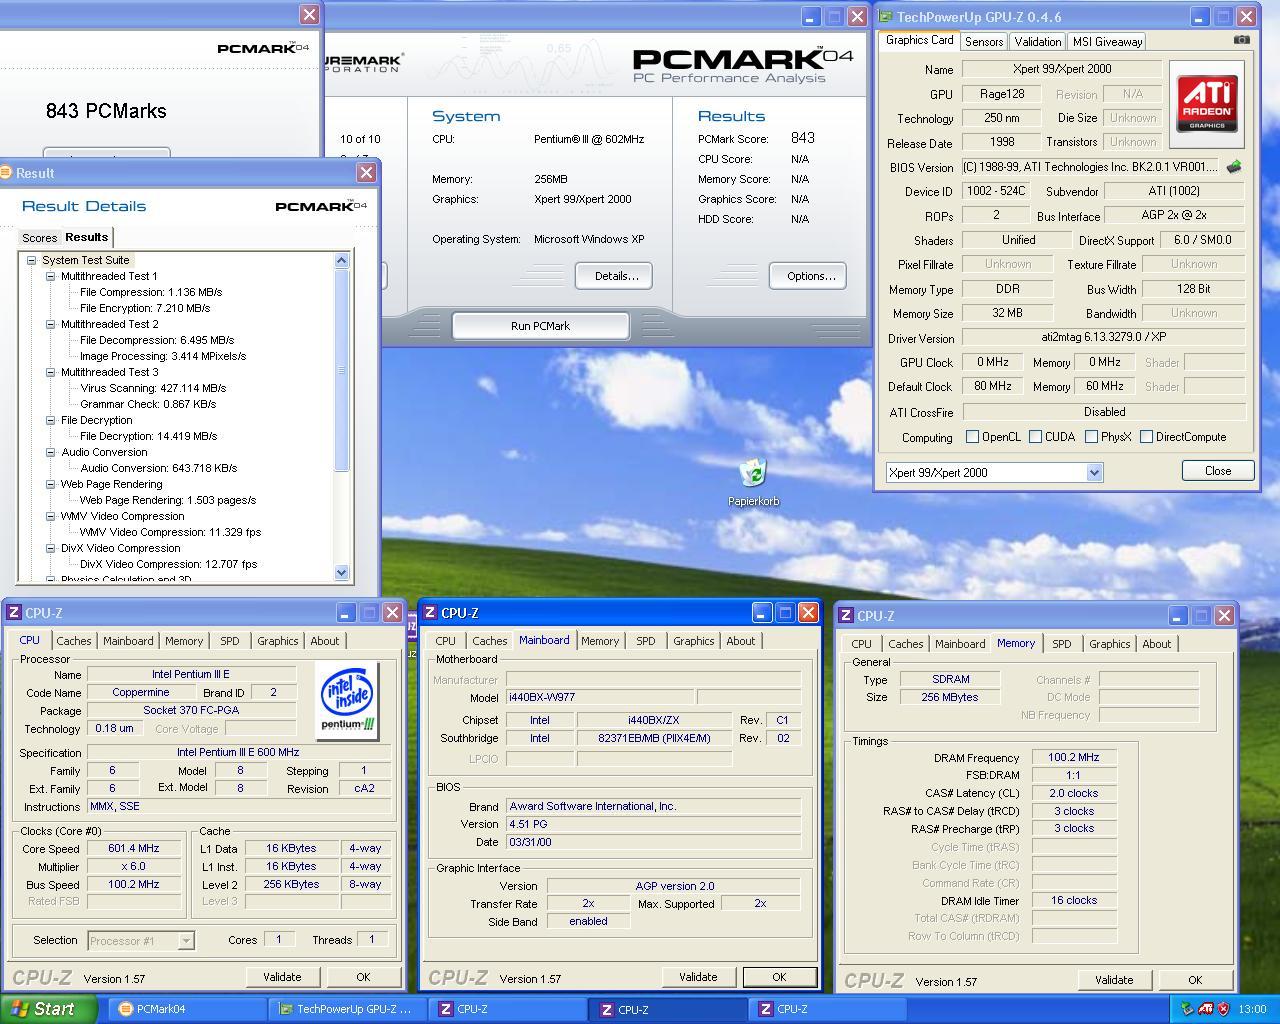Click the GPU-Z title bar icon
Viewport: 1280px width, 1024px height.
(885, 17)
